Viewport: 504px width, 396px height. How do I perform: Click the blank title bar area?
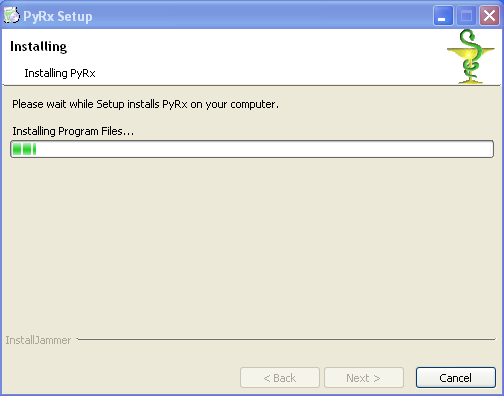click(x=260, y=15)
